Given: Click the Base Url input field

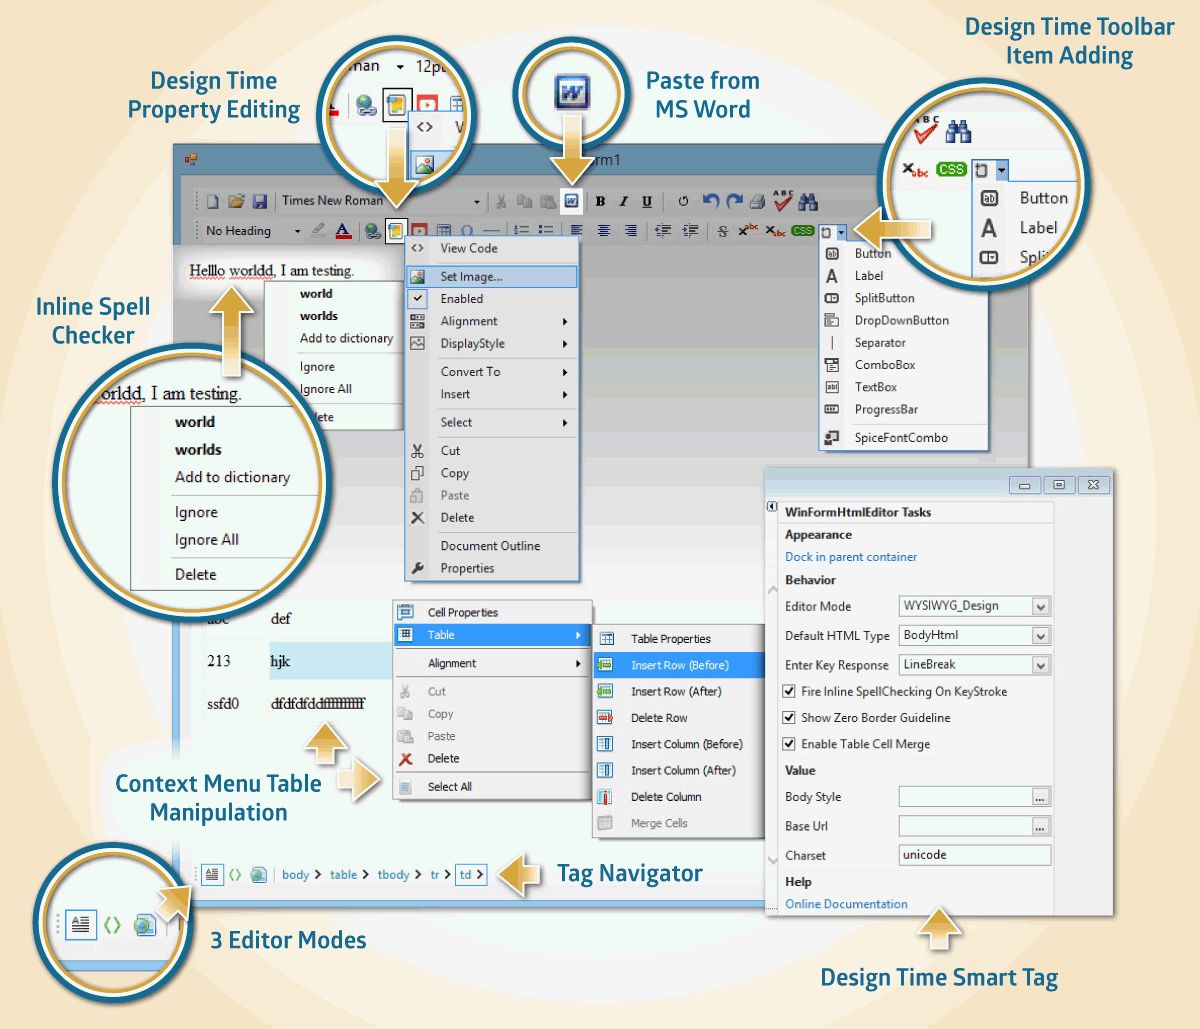Looking at the screenshot, I should coord(965,826).
